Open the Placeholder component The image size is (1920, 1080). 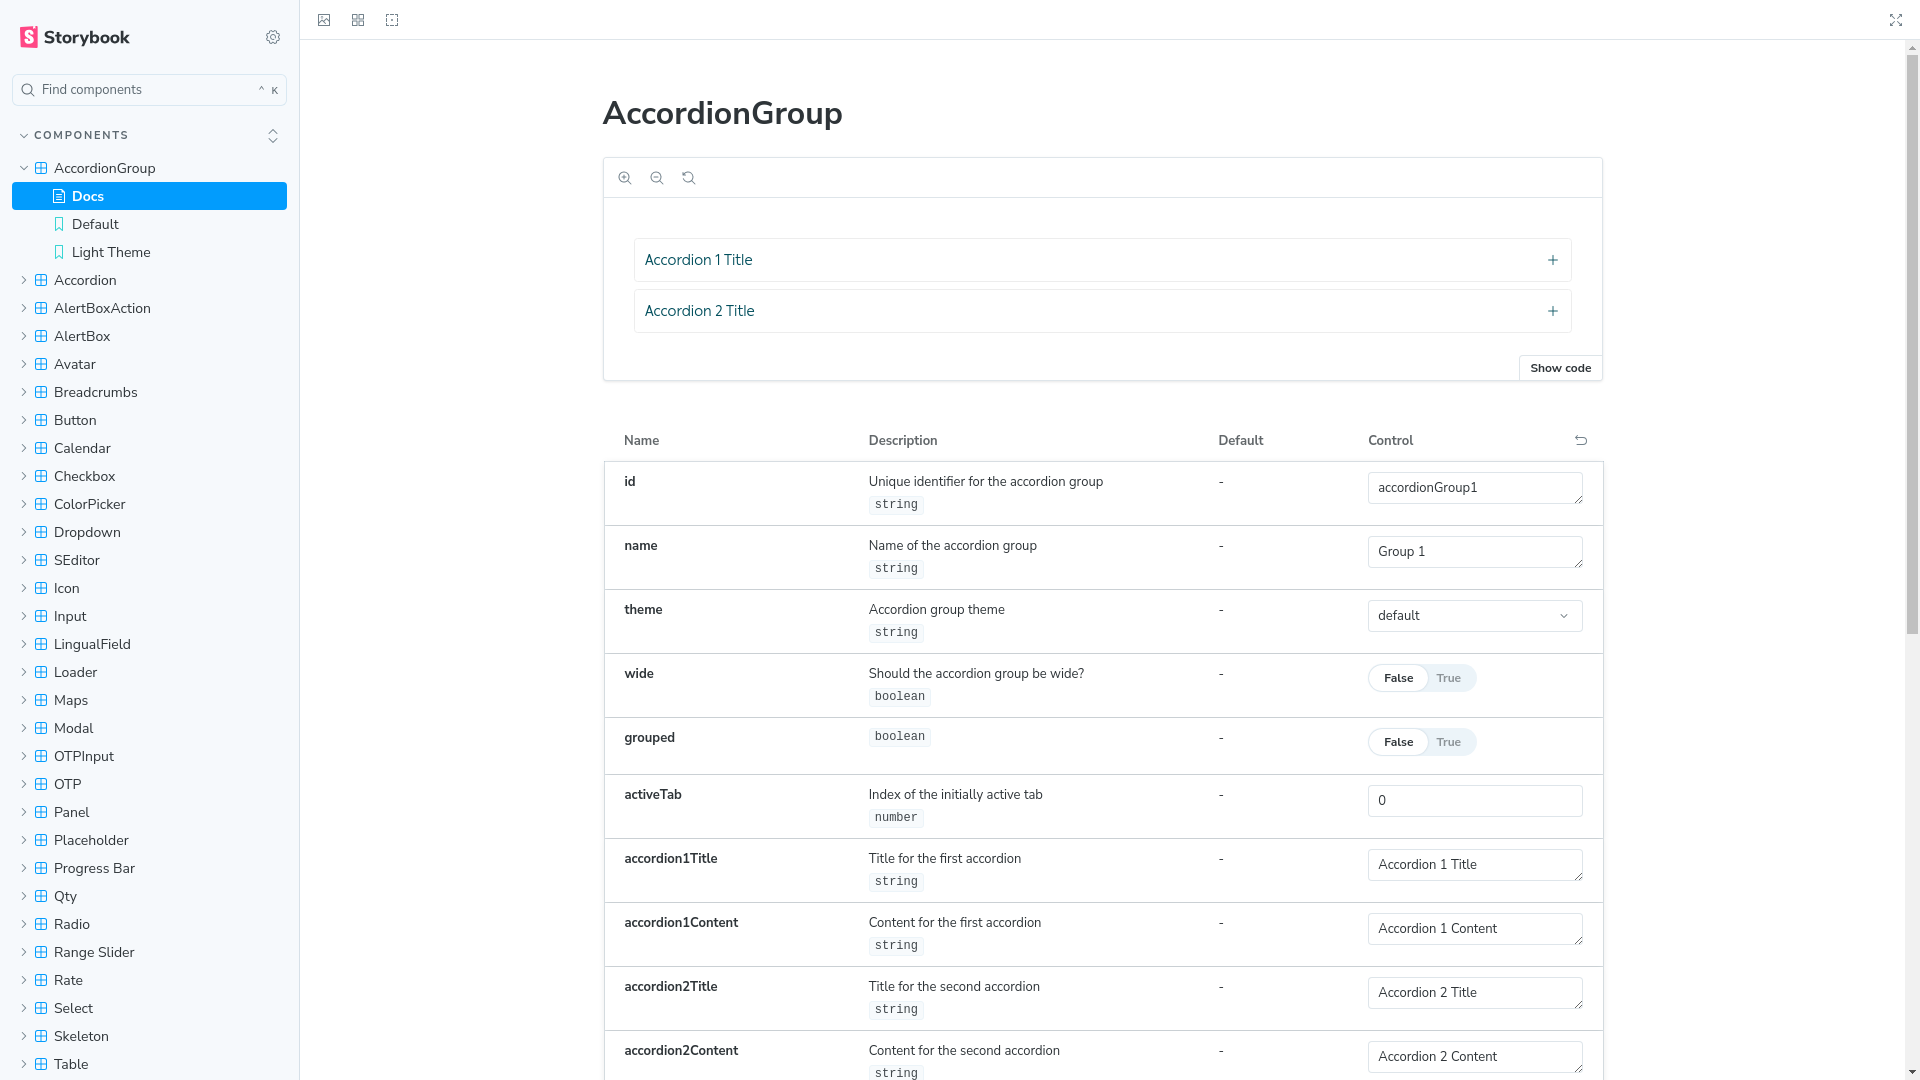(x=149, y=840)
